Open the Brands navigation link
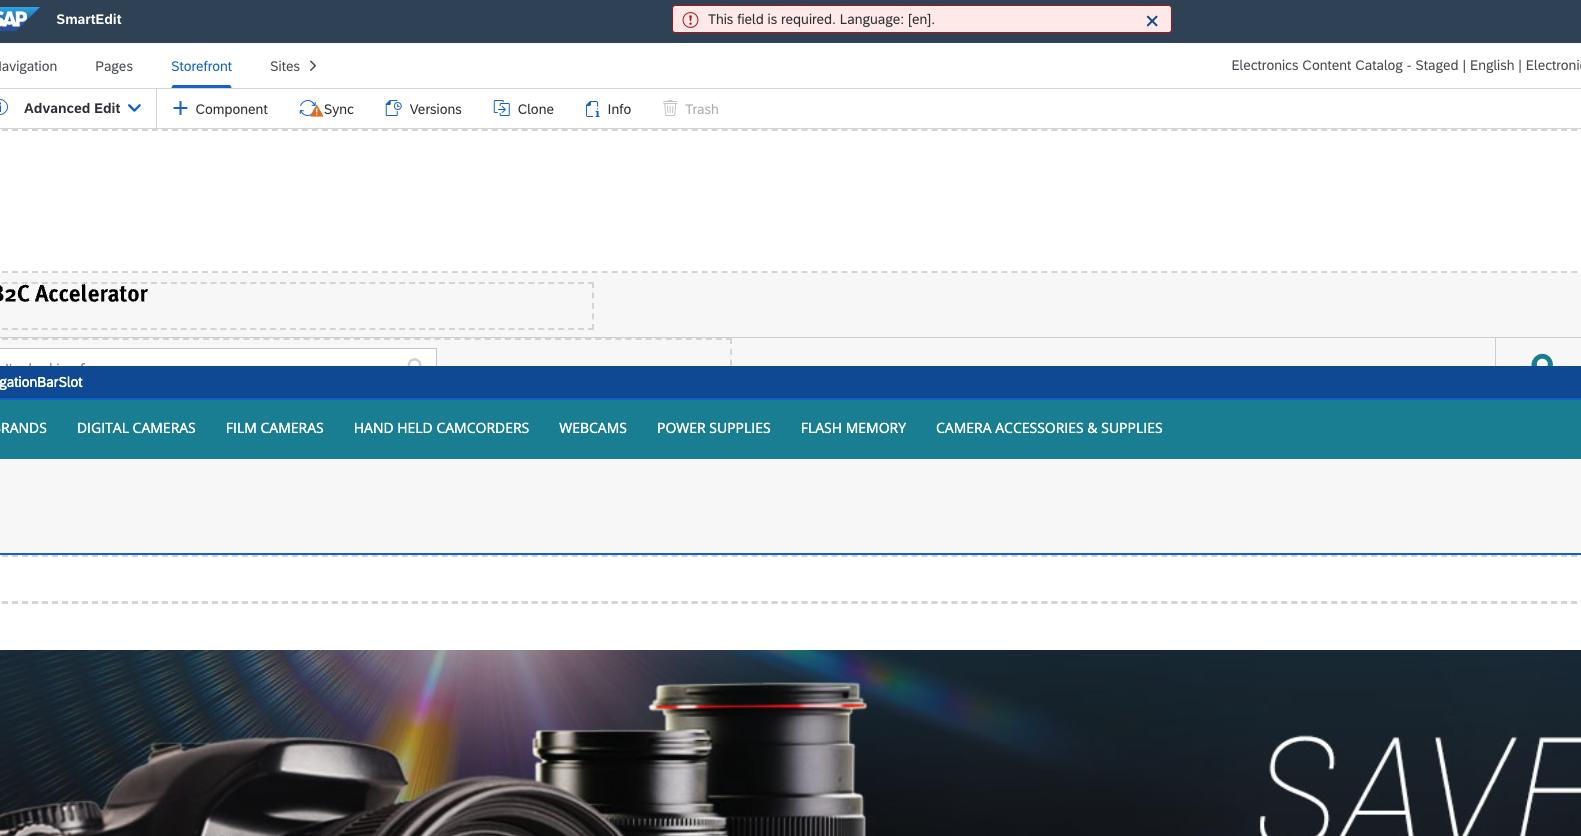This screenshot has width=1581, height=836. [x=23, y=428]
